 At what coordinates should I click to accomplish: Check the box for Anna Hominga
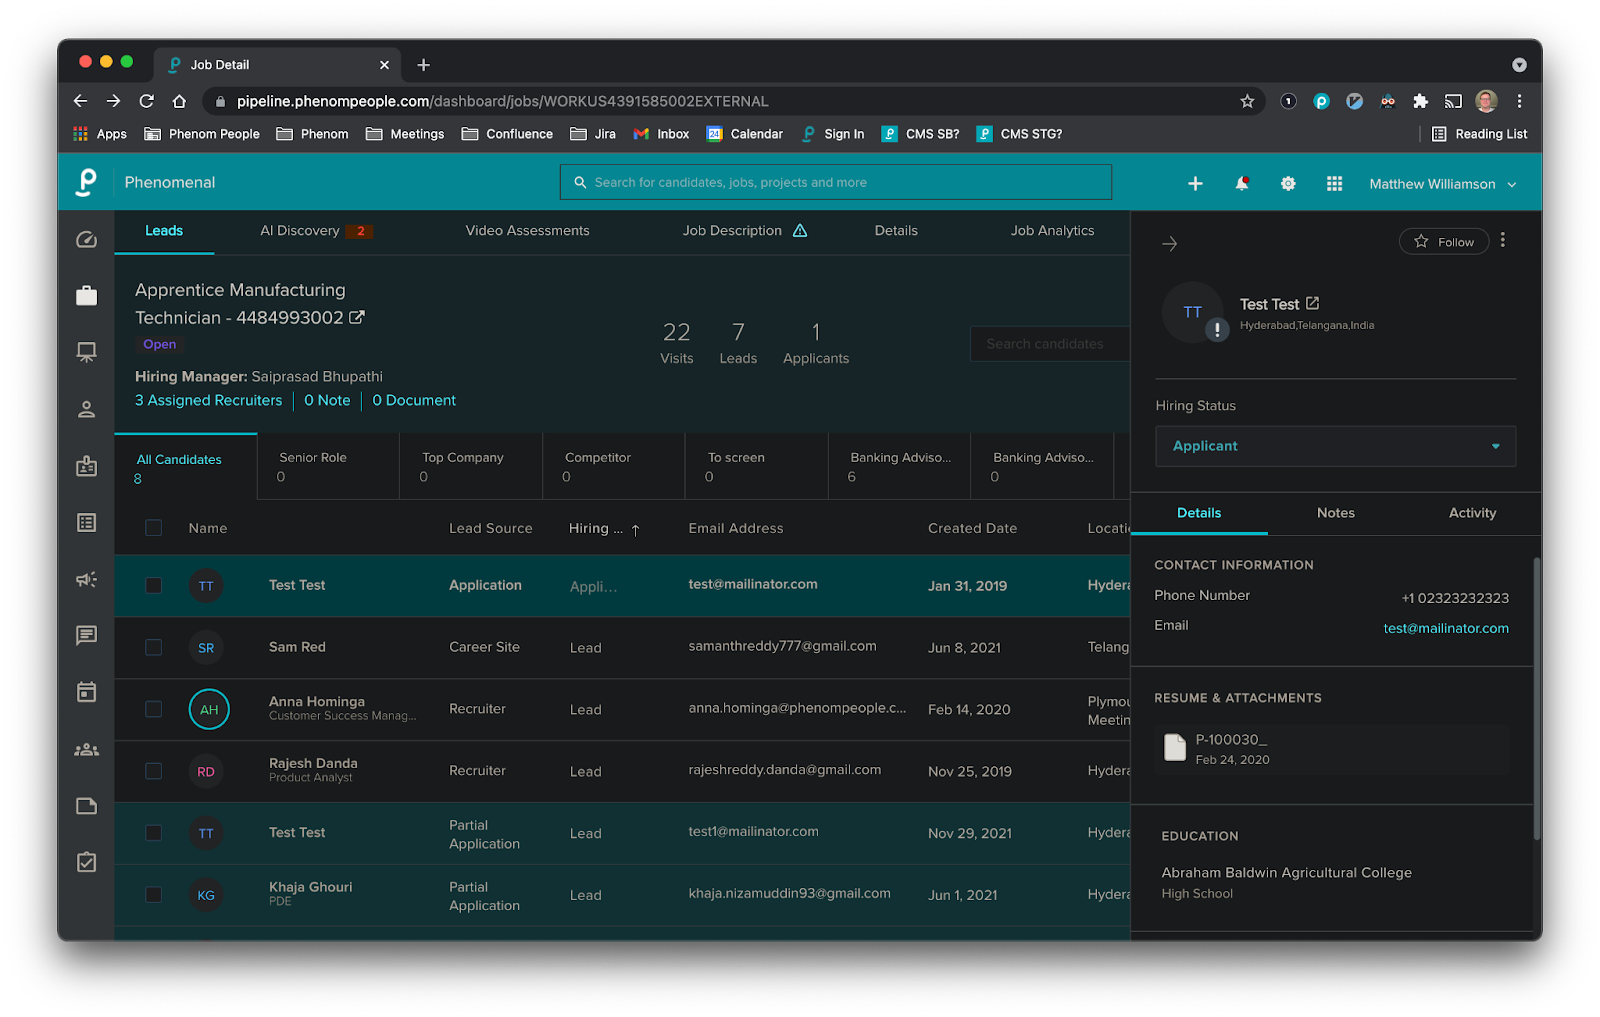pos(153,709)
